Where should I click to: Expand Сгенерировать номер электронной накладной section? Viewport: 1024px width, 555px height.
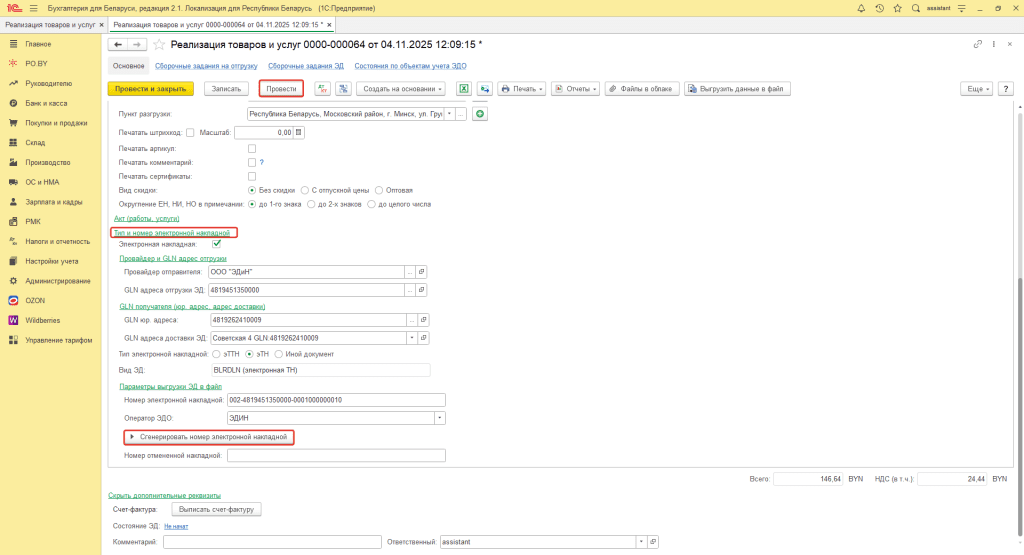[x=132, y=437]
